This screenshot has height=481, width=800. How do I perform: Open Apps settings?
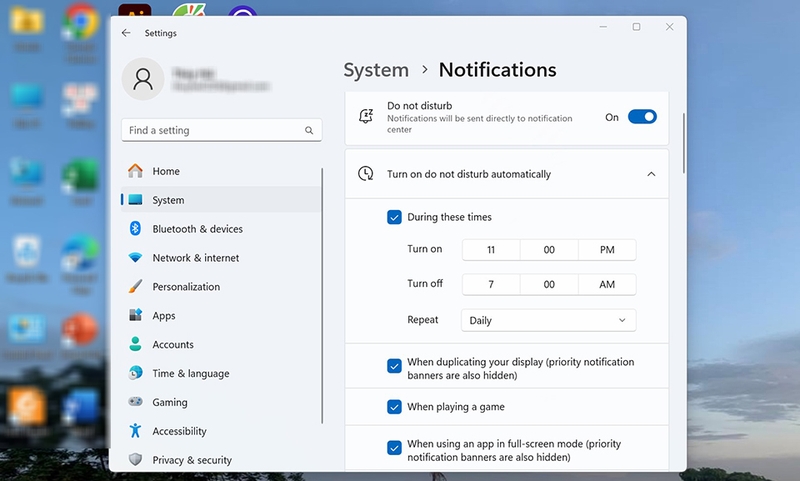[220, 315]
